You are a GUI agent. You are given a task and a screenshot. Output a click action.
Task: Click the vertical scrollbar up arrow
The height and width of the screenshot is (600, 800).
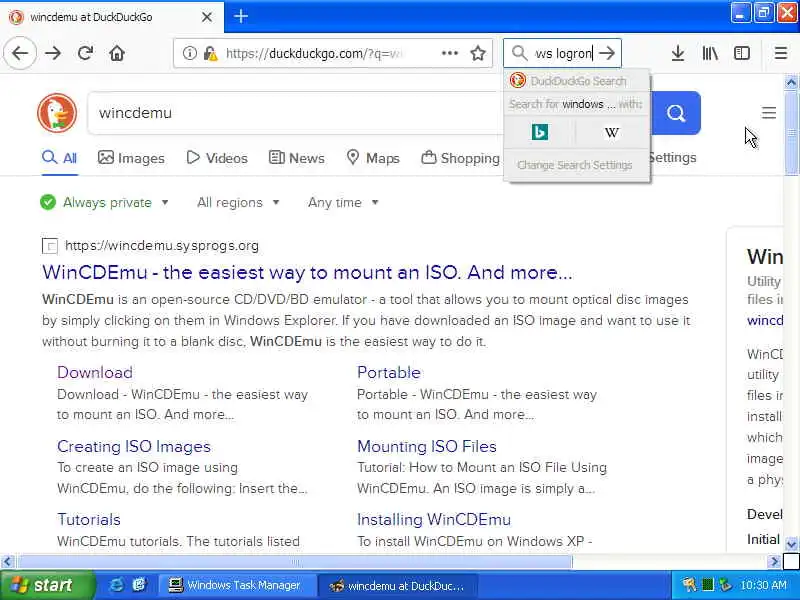(x=791, y=82)
